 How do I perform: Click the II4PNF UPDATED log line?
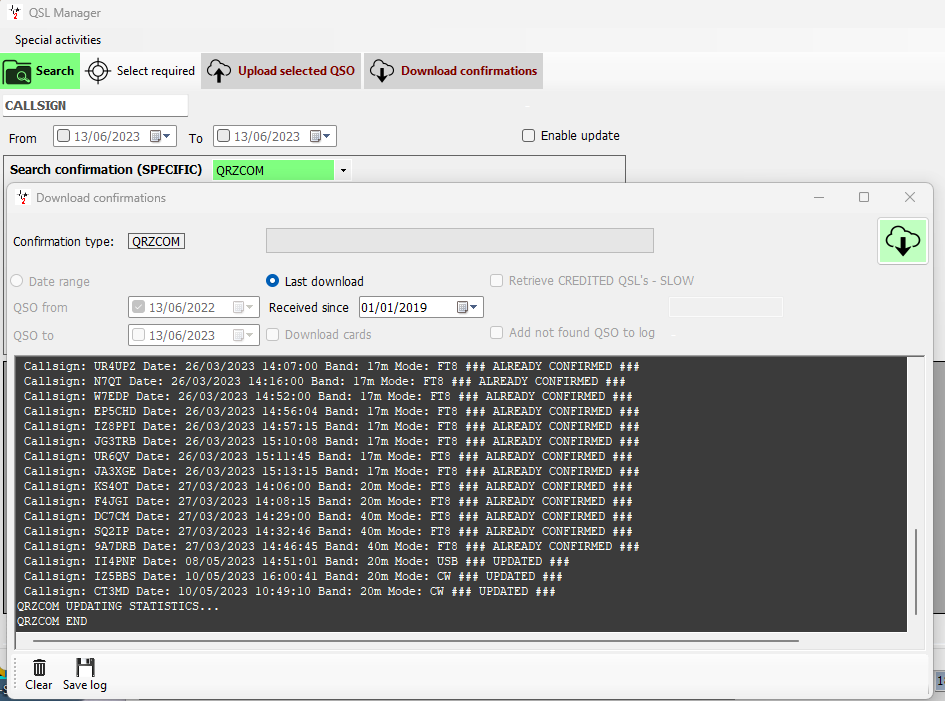(x=297, y=561)
